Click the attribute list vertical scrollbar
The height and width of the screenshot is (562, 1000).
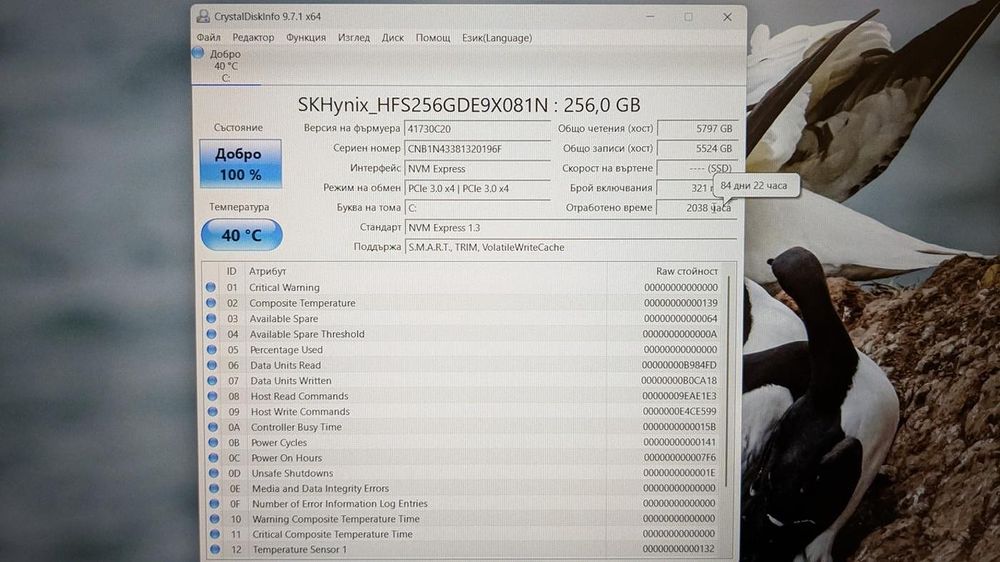coord(728,383)
